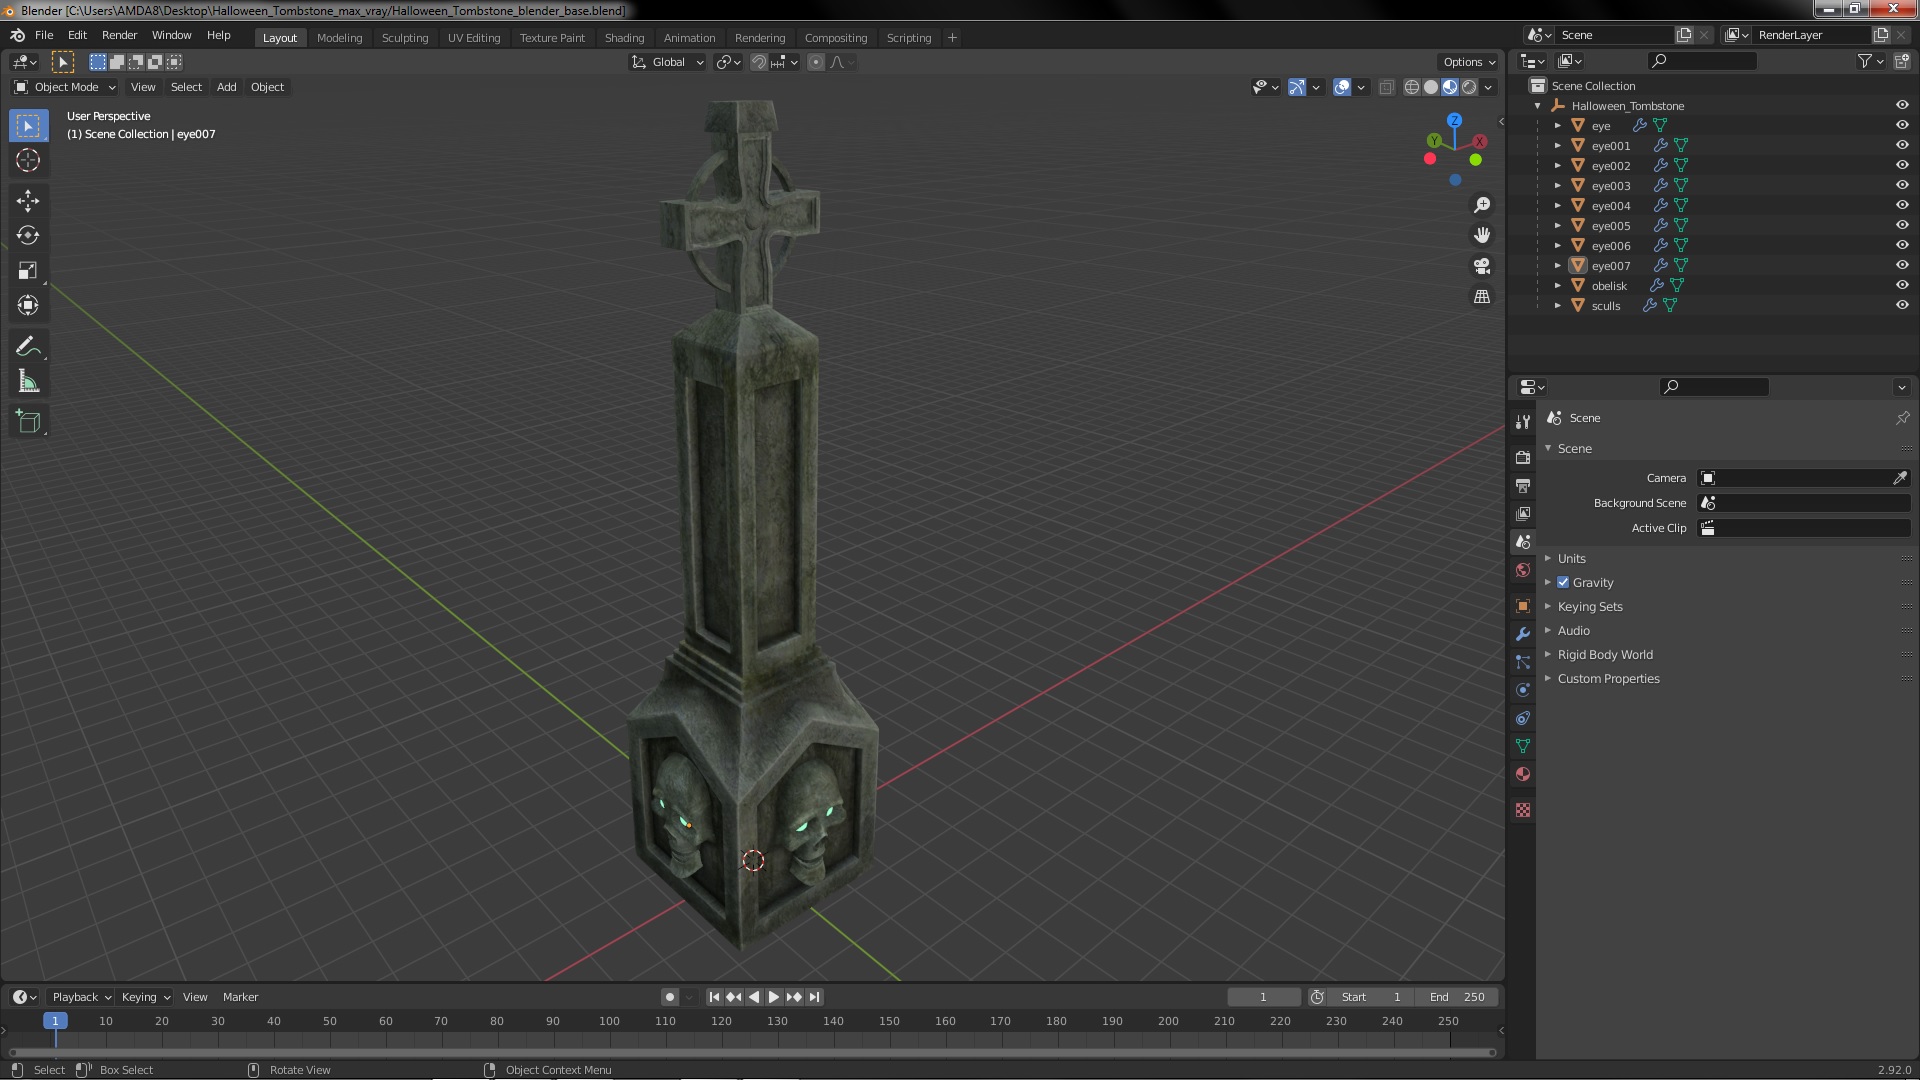The height and width of the screenshot is (1080, 1920).
Task: Activate the Scale tool
Action: pos(28,270)
